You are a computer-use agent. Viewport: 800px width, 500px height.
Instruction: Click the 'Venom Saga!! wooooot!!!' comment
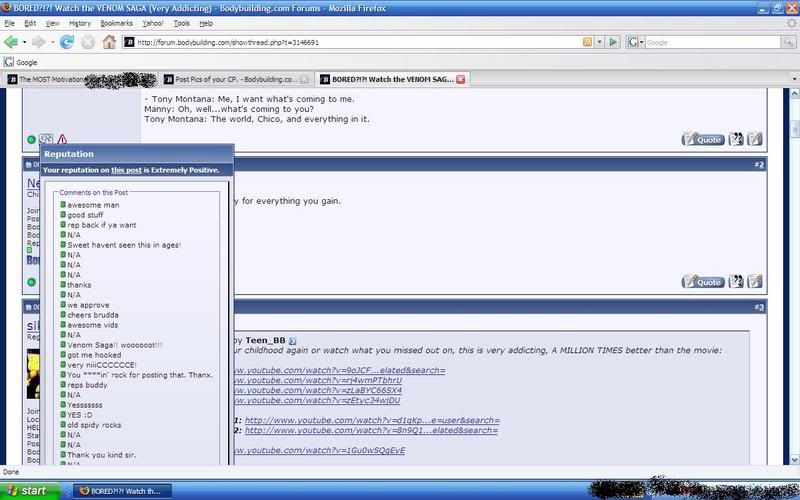(x=115, y=345)
